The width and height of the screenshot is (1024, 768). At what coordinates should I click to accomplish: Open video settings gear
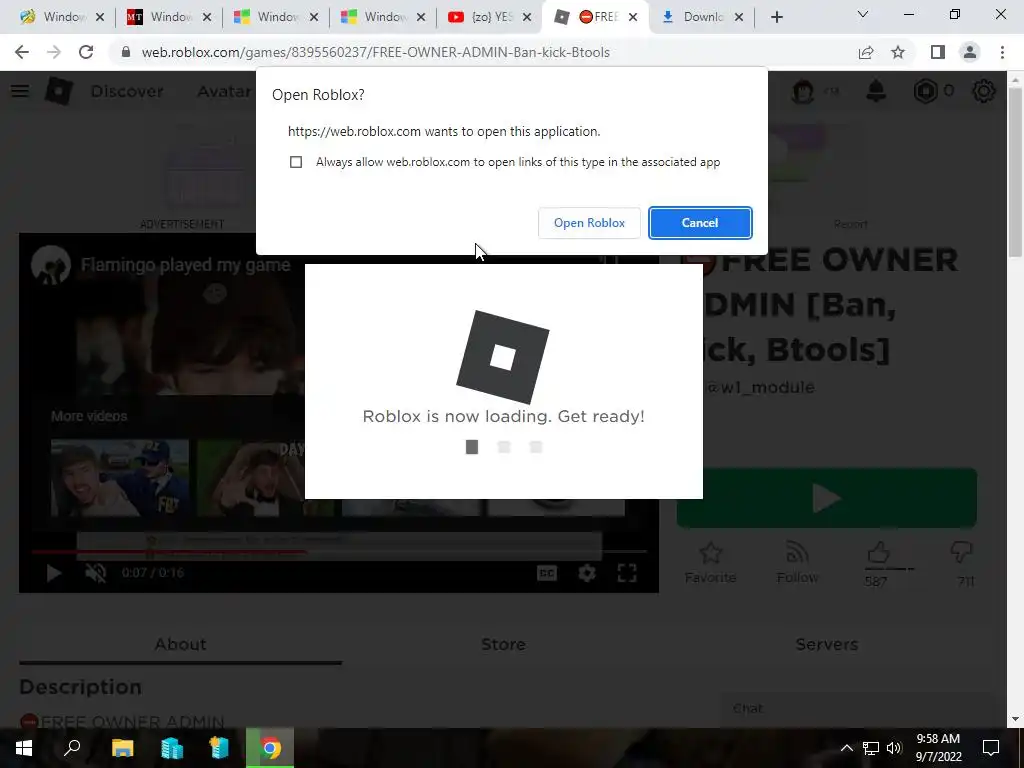coord(587,573)
